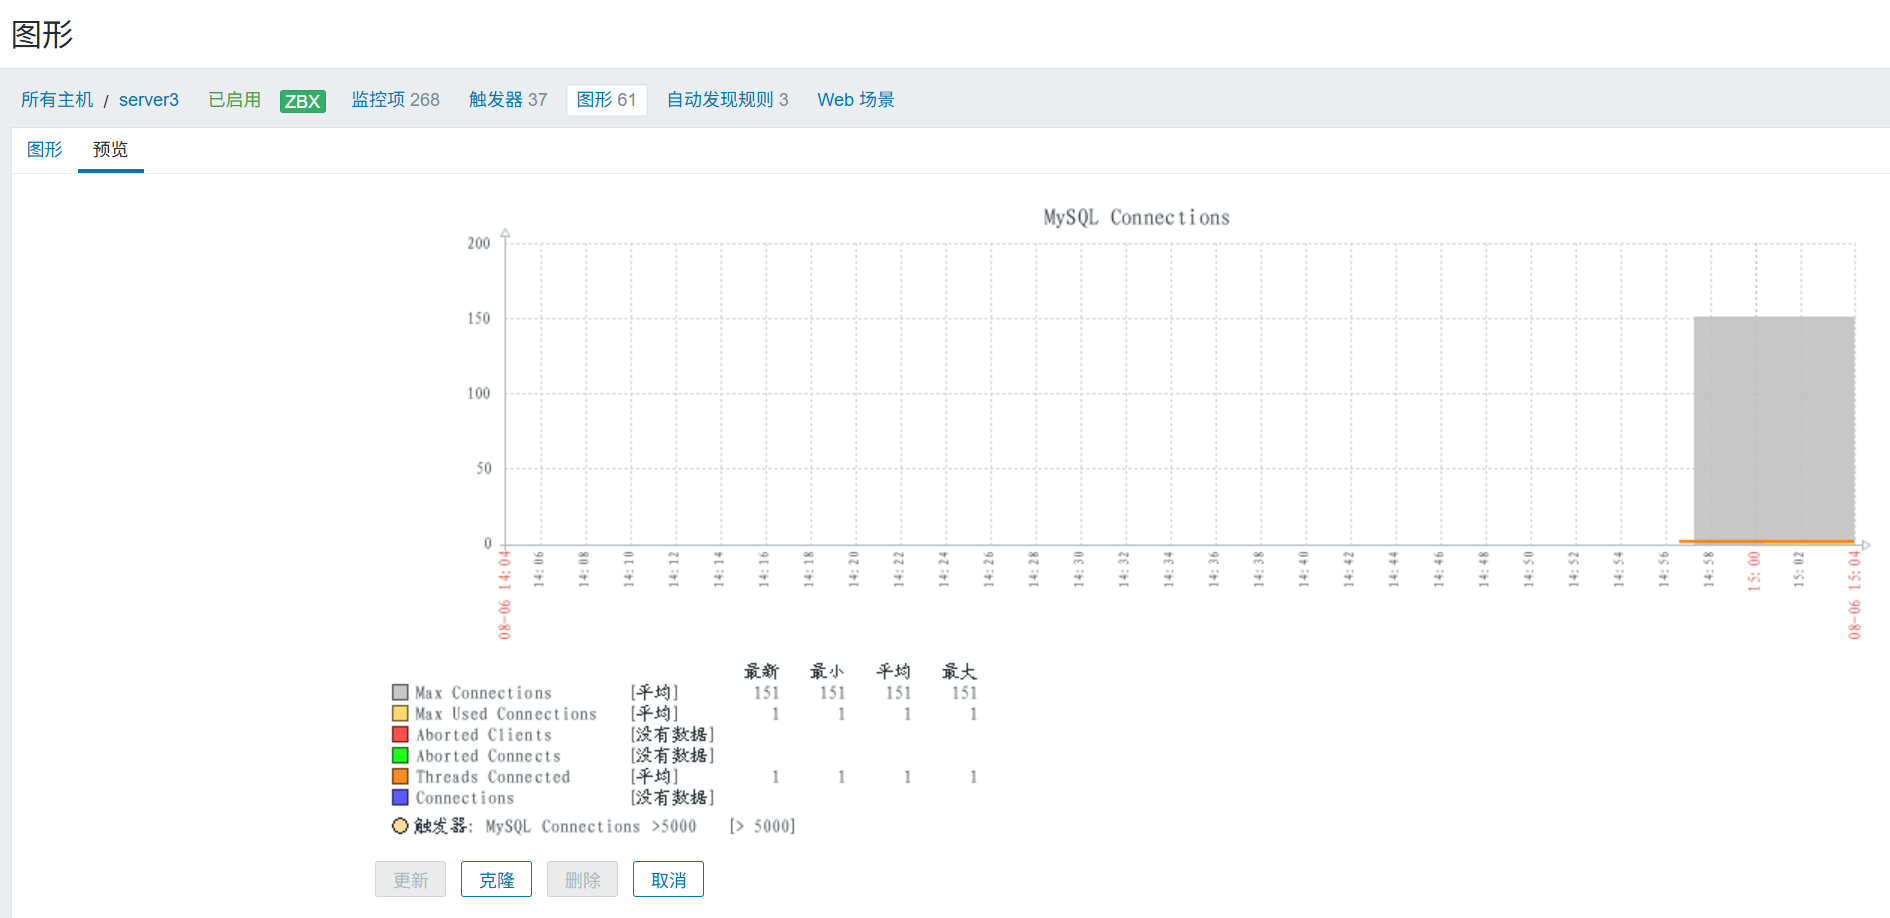Click the blue Connections legend swatch
Viewport: 1890px width, 918px height.
(400, 797)
